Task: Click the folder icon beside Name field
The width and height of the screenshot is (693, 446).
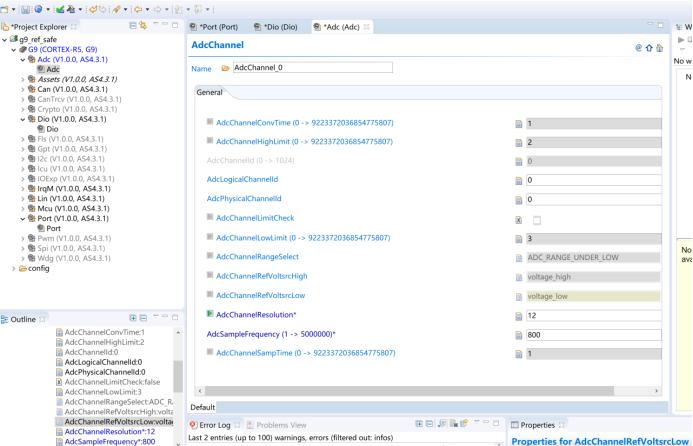Action: coord(225,68)
